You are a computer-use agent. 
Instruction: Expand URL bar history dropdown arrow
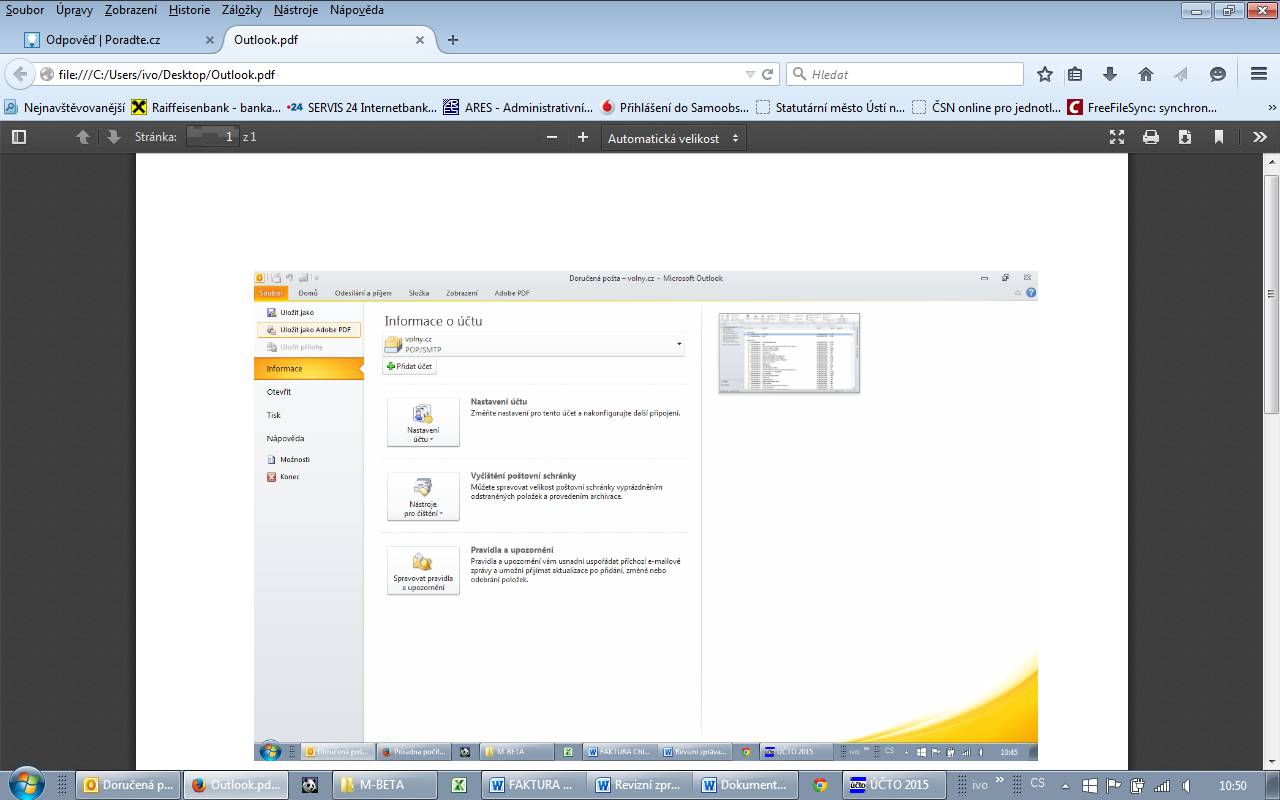(x=750, y=74)
